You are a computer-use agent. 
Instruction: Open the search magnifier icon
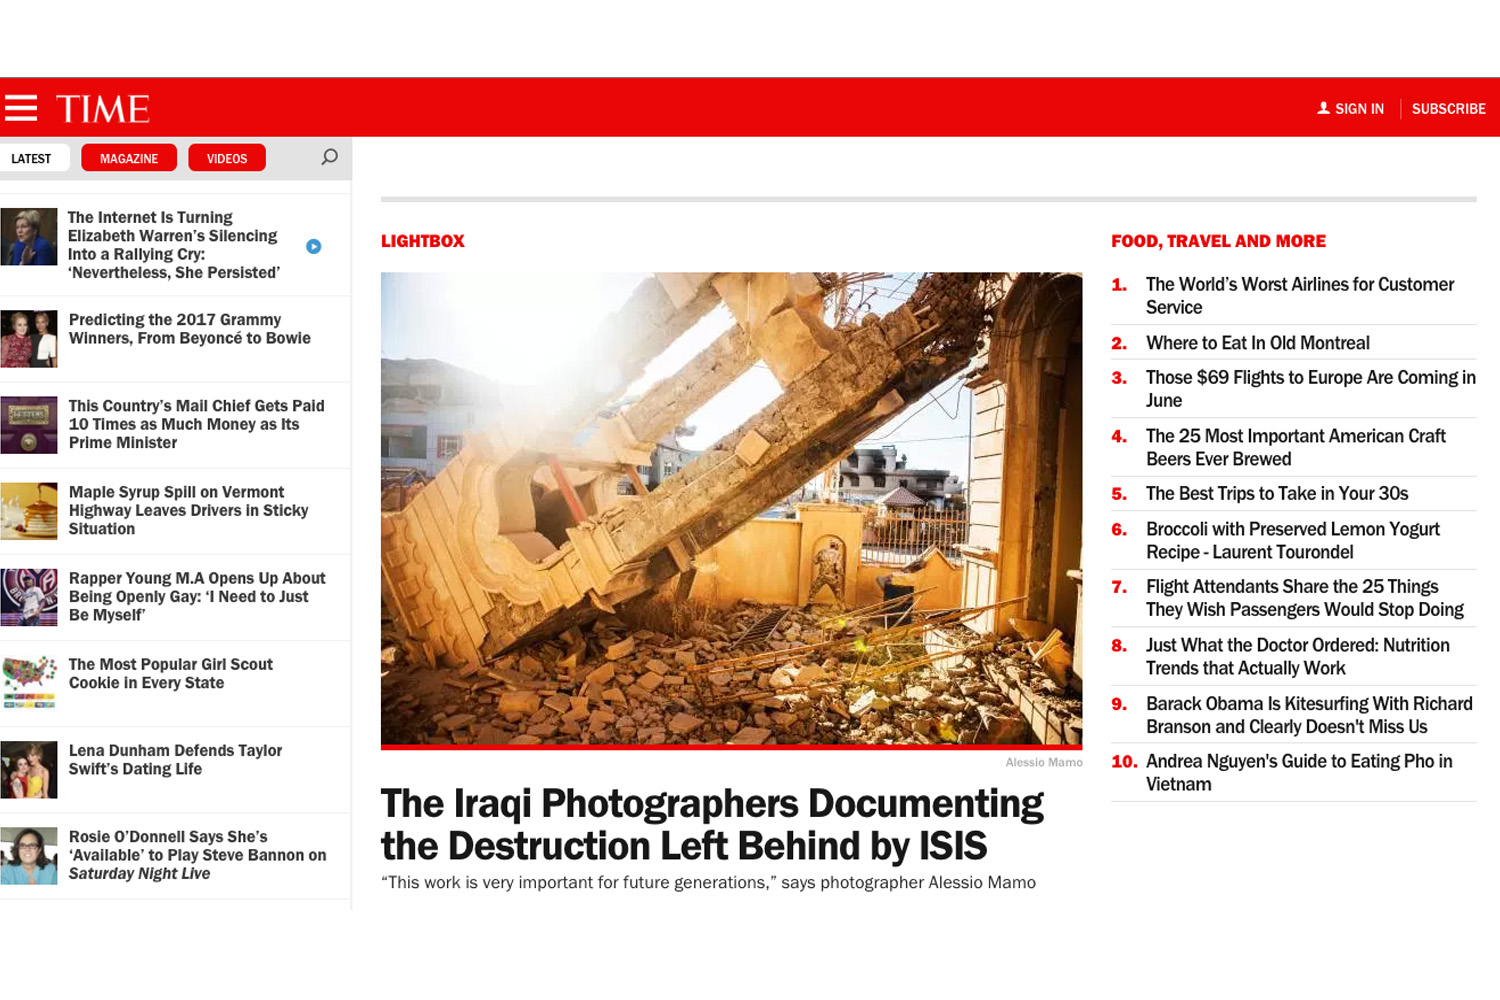pos(329,157)
